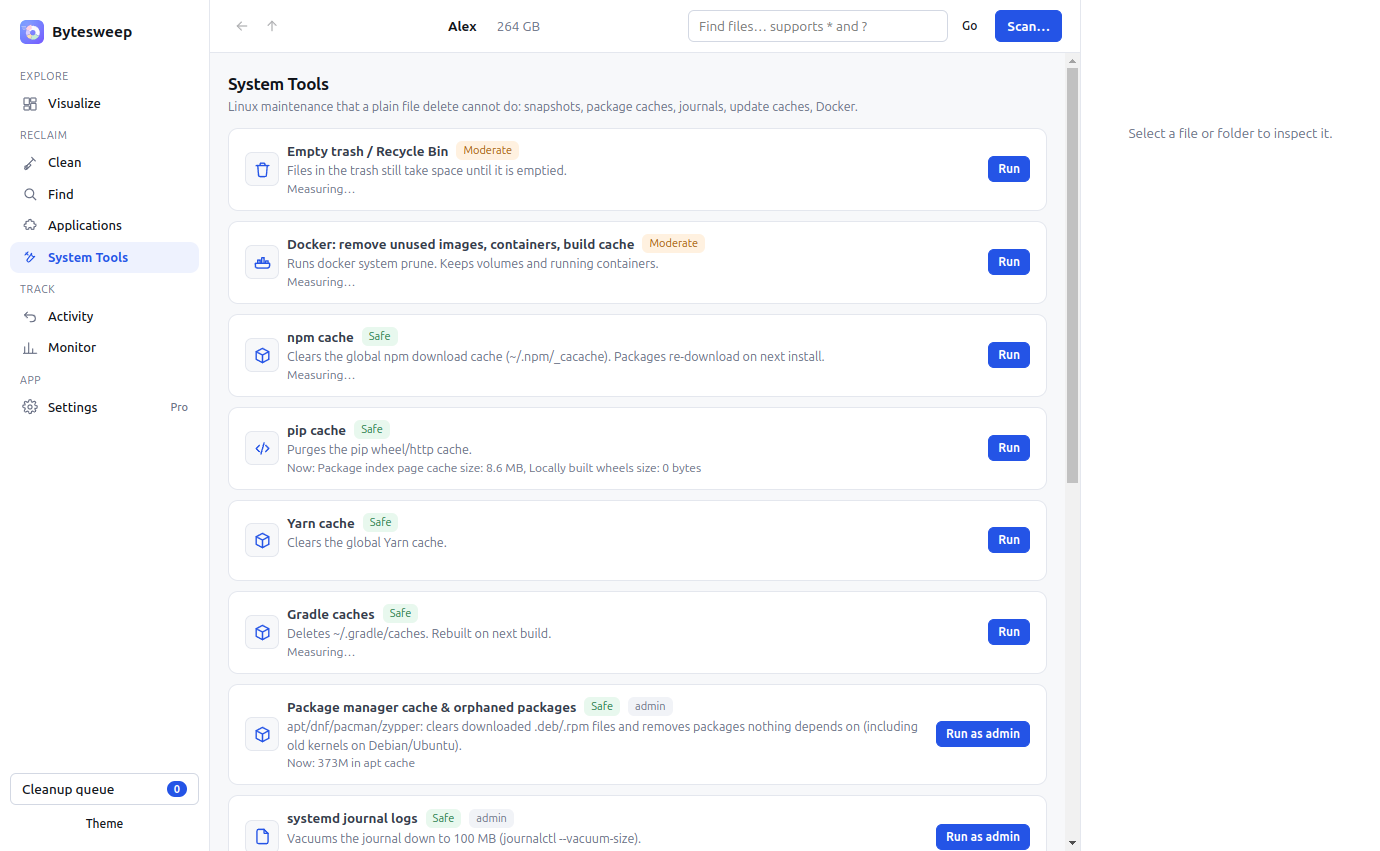The width and height of the screenshot is (1380, 851).
Task: Click the admin badge on Package manager cache
Action: (650, 707)
